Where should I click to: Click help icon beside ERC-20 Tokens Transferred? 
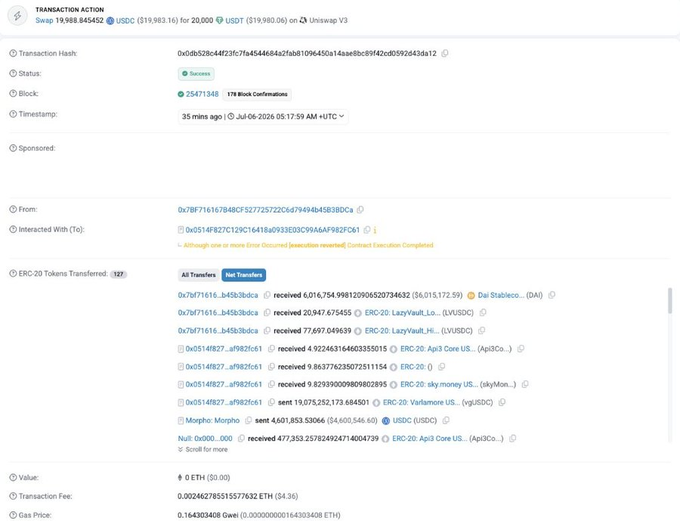point(13,274)
